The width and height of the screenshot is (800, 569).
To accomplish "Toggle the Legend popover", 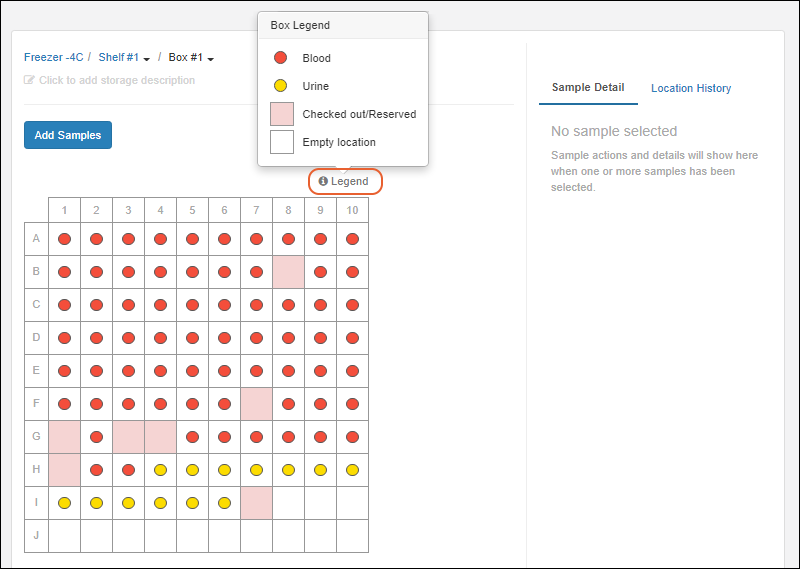I will 344,181.
